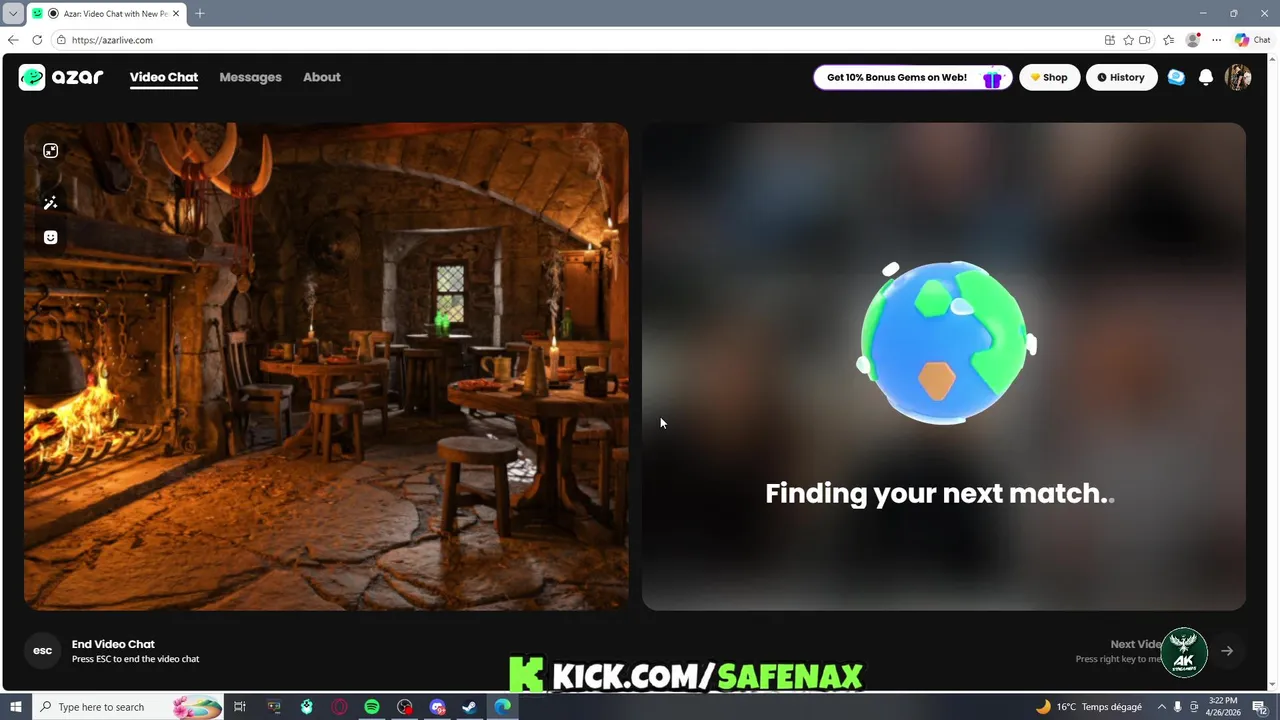
Task: Click the ESC end video chat button
Action: pyautogui.click(x=43, y=651)
